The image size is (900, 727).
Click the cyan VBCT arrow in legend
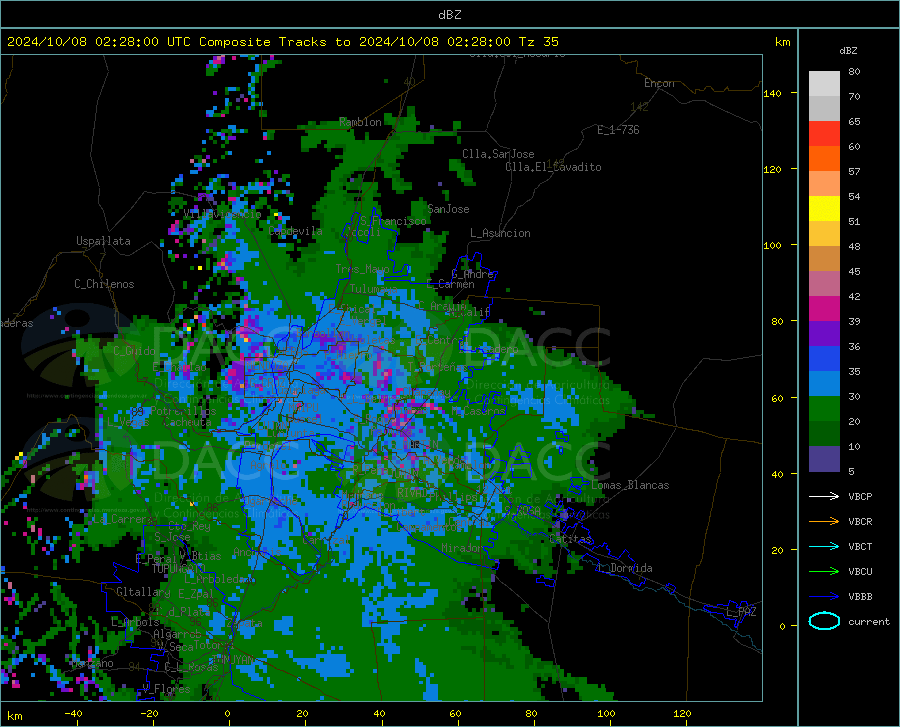tap(824, 546)
